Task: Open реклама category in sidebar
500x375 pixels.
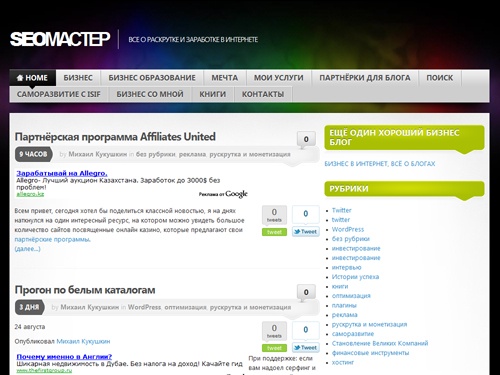Action: (x=345, y=315)
